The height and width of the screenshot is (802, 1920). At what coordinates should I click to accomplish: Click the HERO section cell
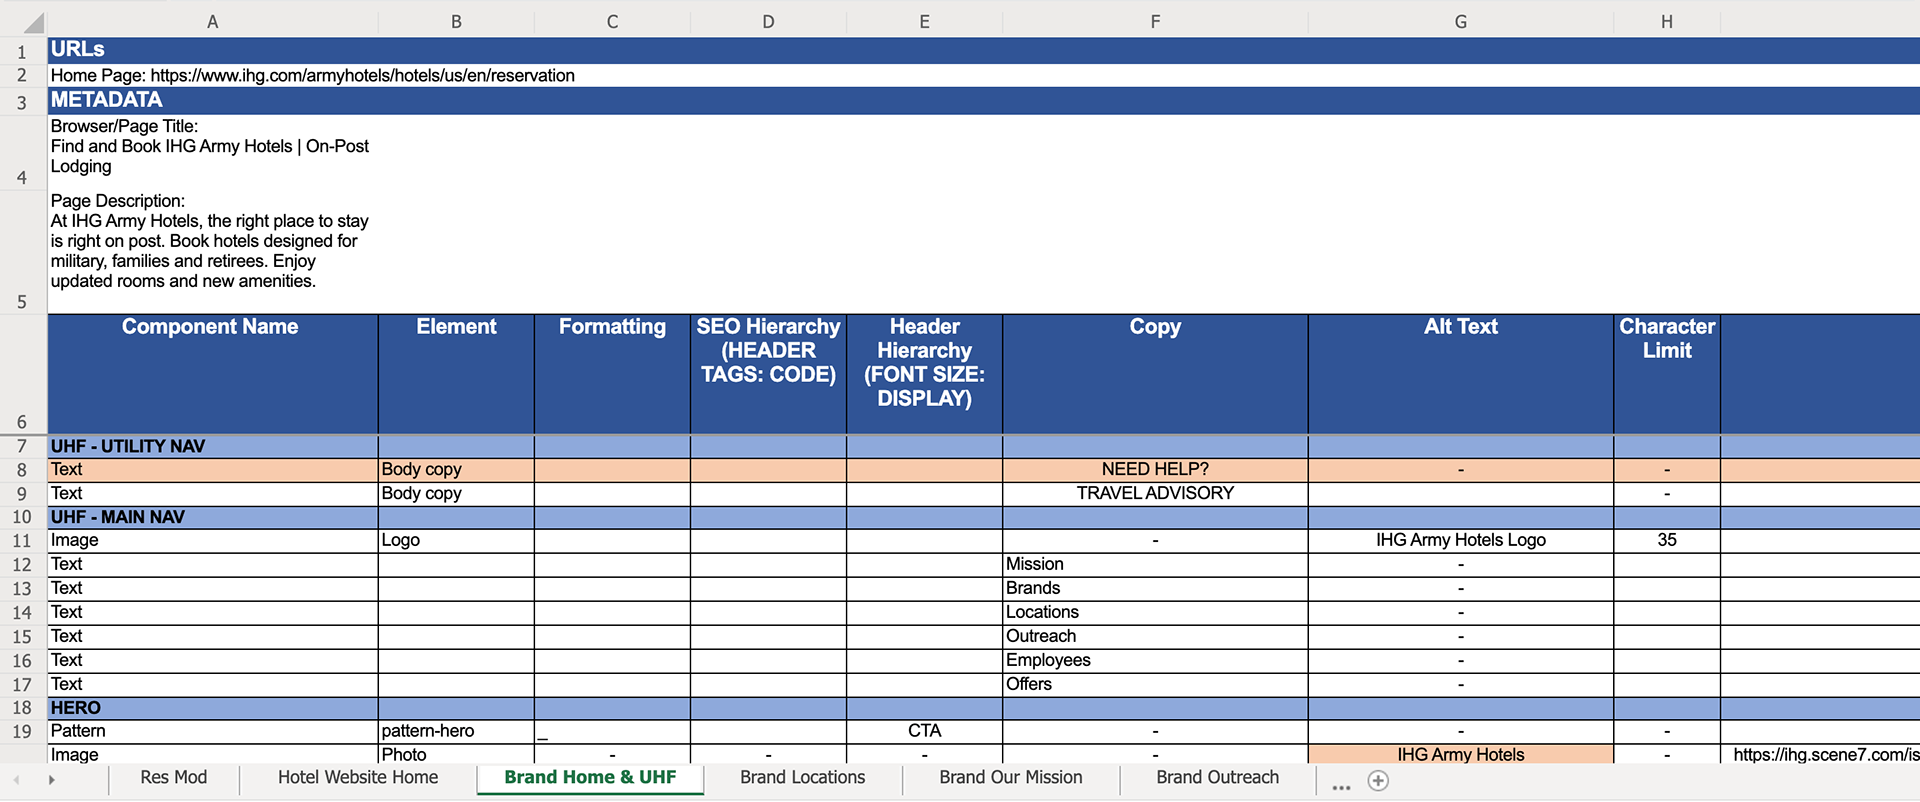(212, 708)
